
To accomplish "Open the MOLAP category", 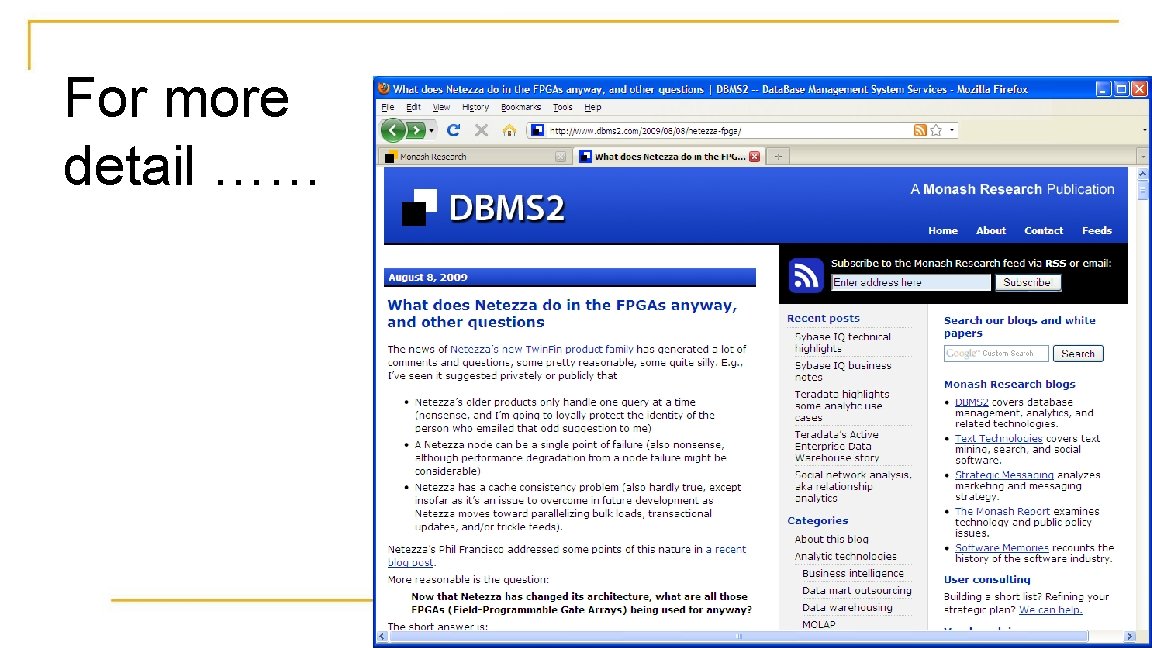I will point(818,624).
